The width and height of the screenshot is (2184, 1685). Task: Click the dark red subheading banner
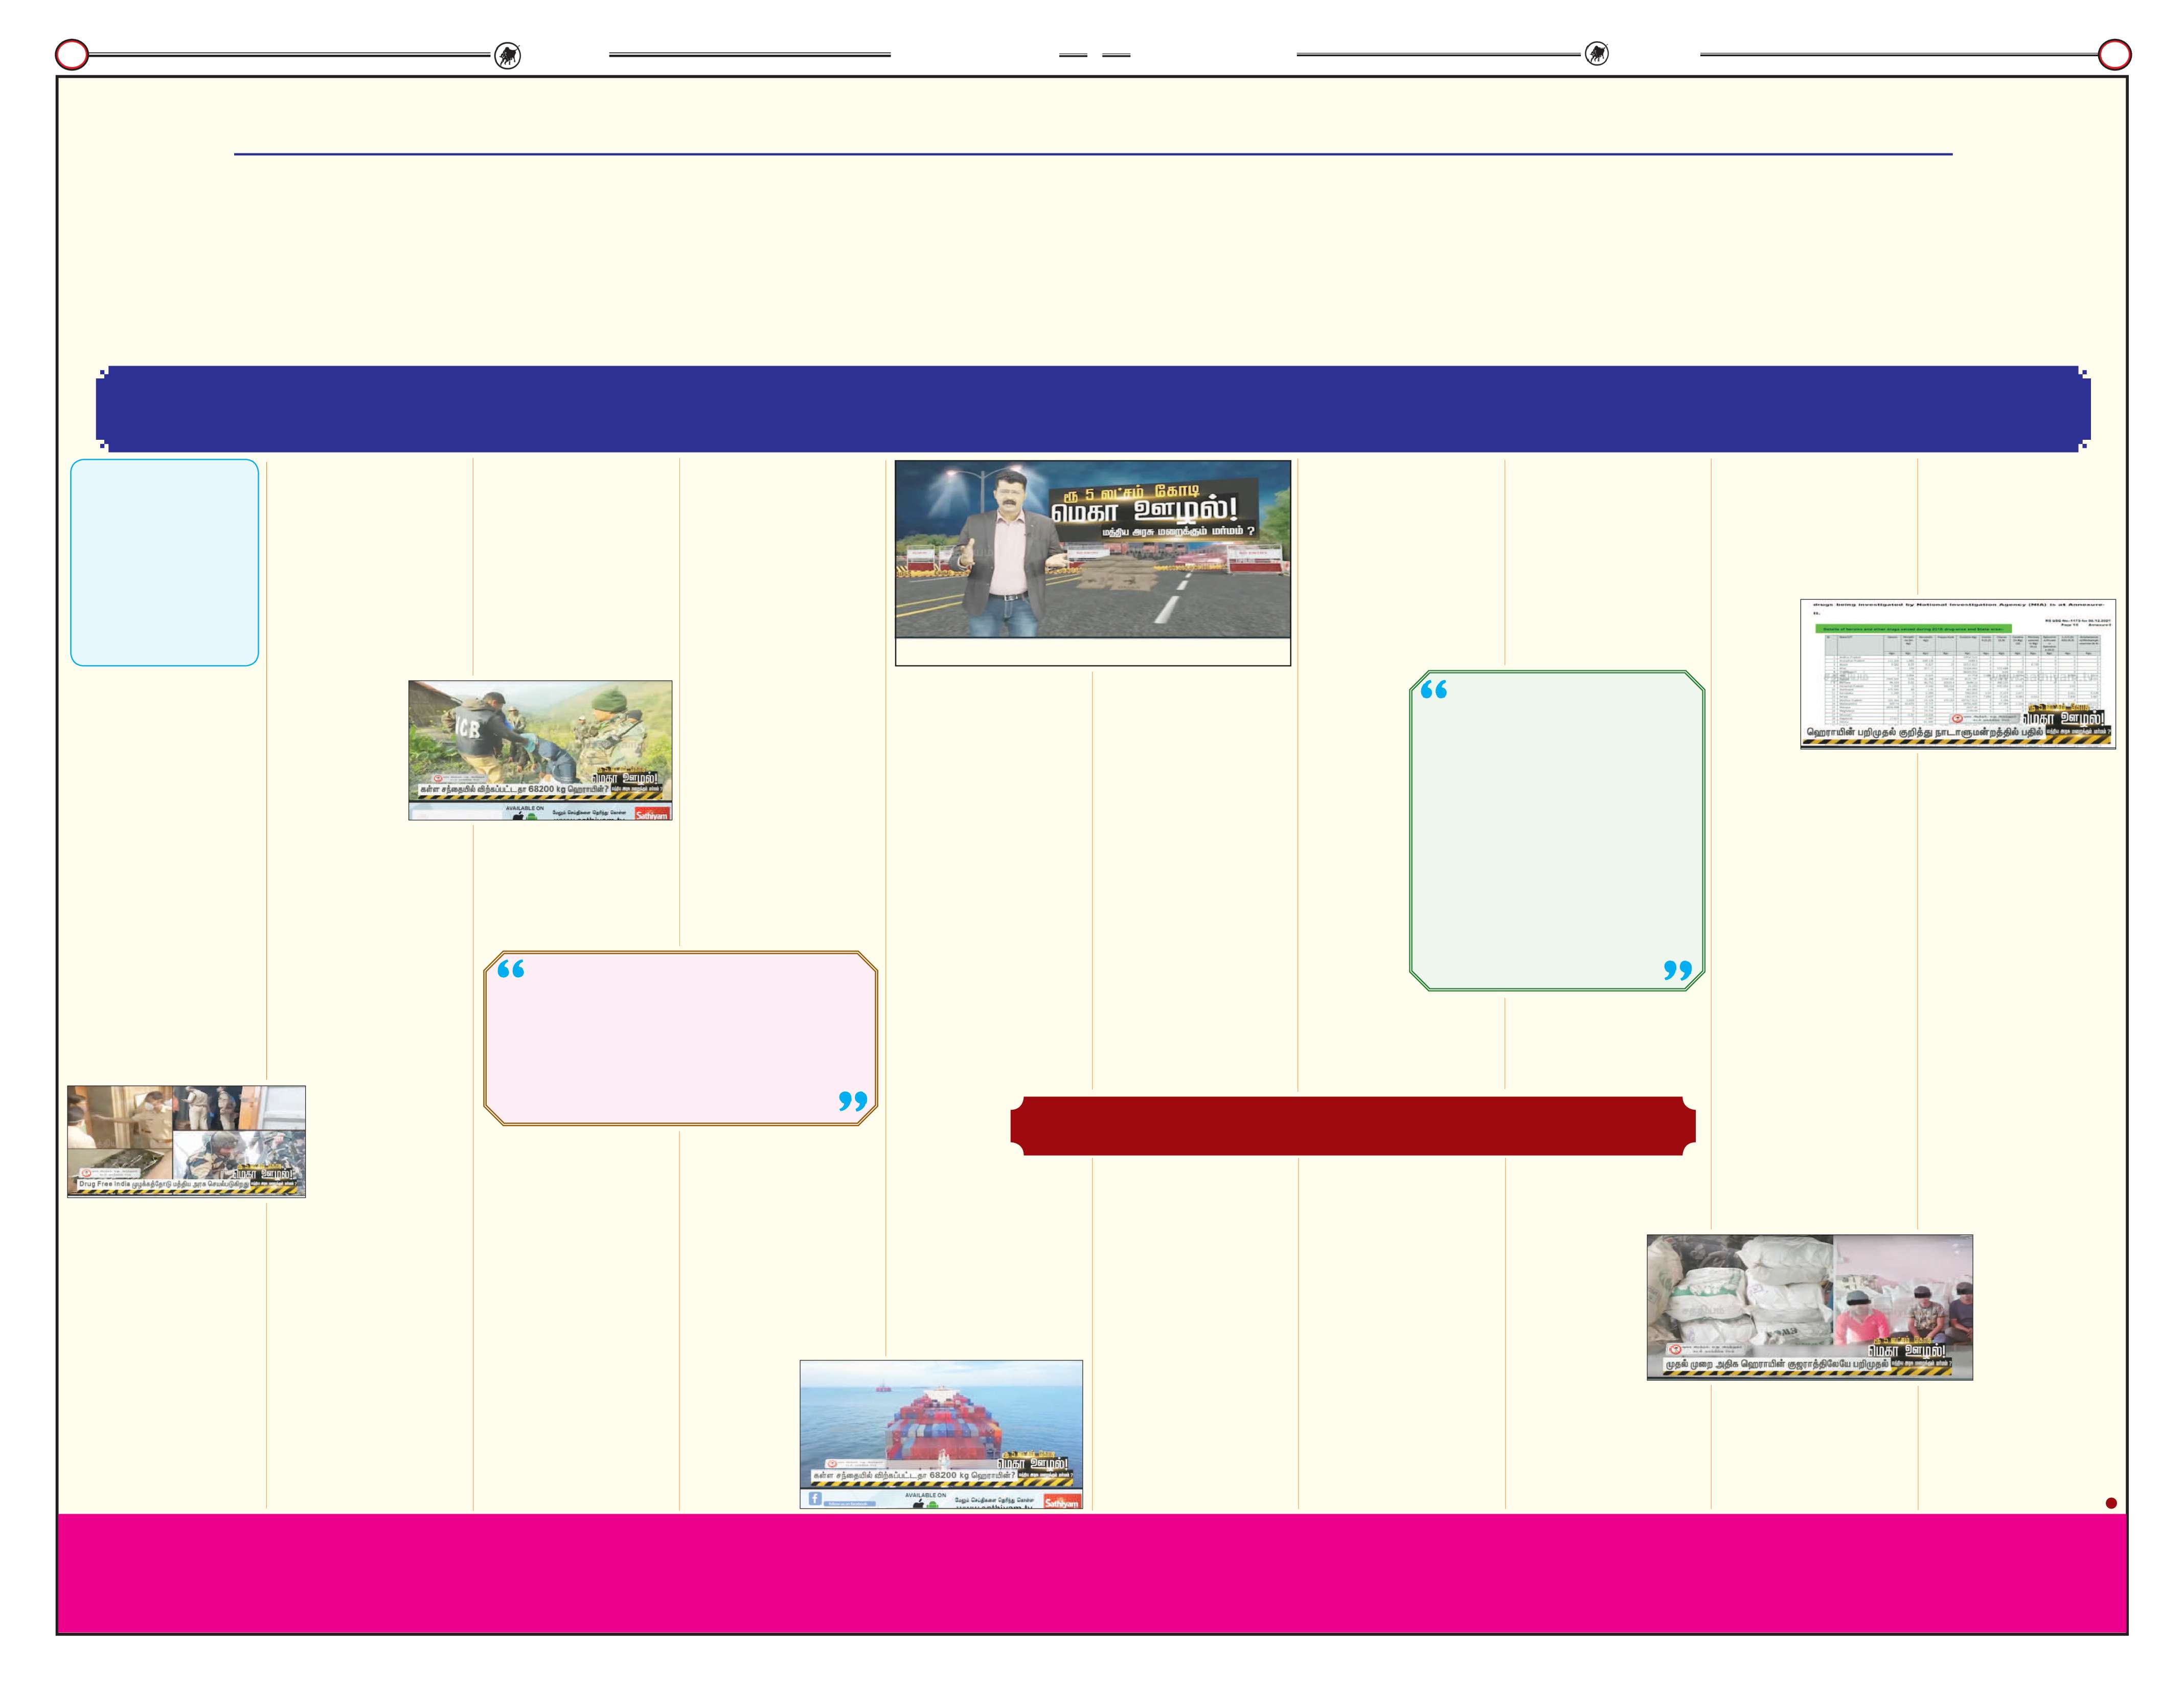(x=1352, y=1126)
